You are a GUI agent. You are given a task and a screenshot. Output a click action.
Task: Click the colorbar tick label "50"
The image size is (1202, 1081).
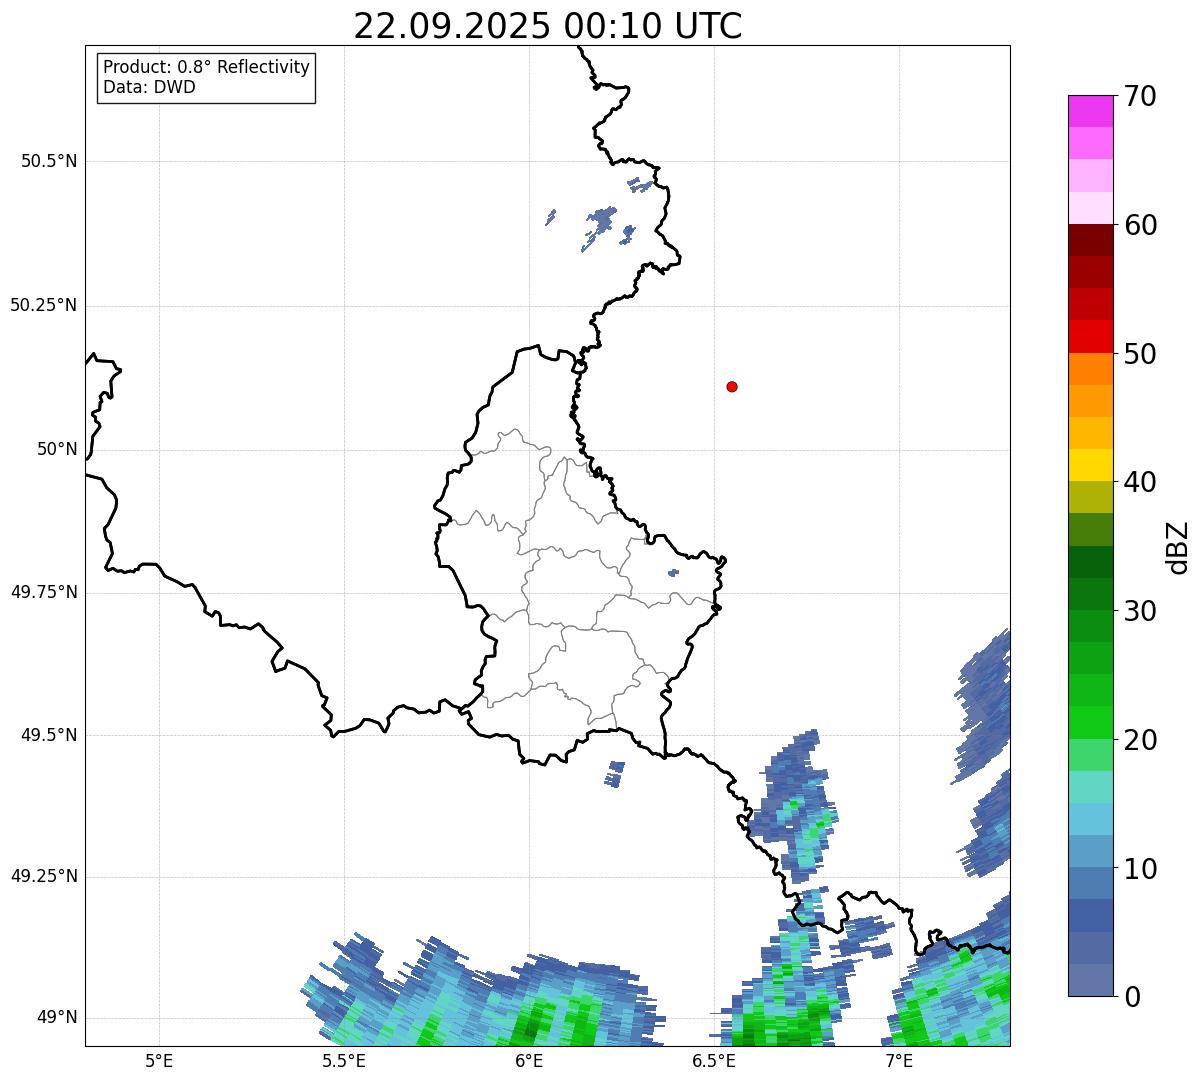pos(1141,354)
